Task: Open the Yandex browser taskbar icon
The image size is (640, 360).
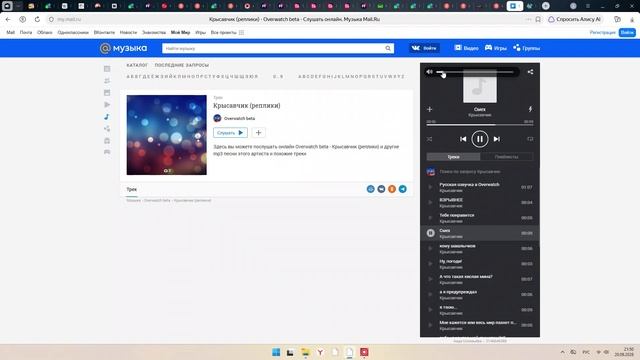Action: (320, 352)
